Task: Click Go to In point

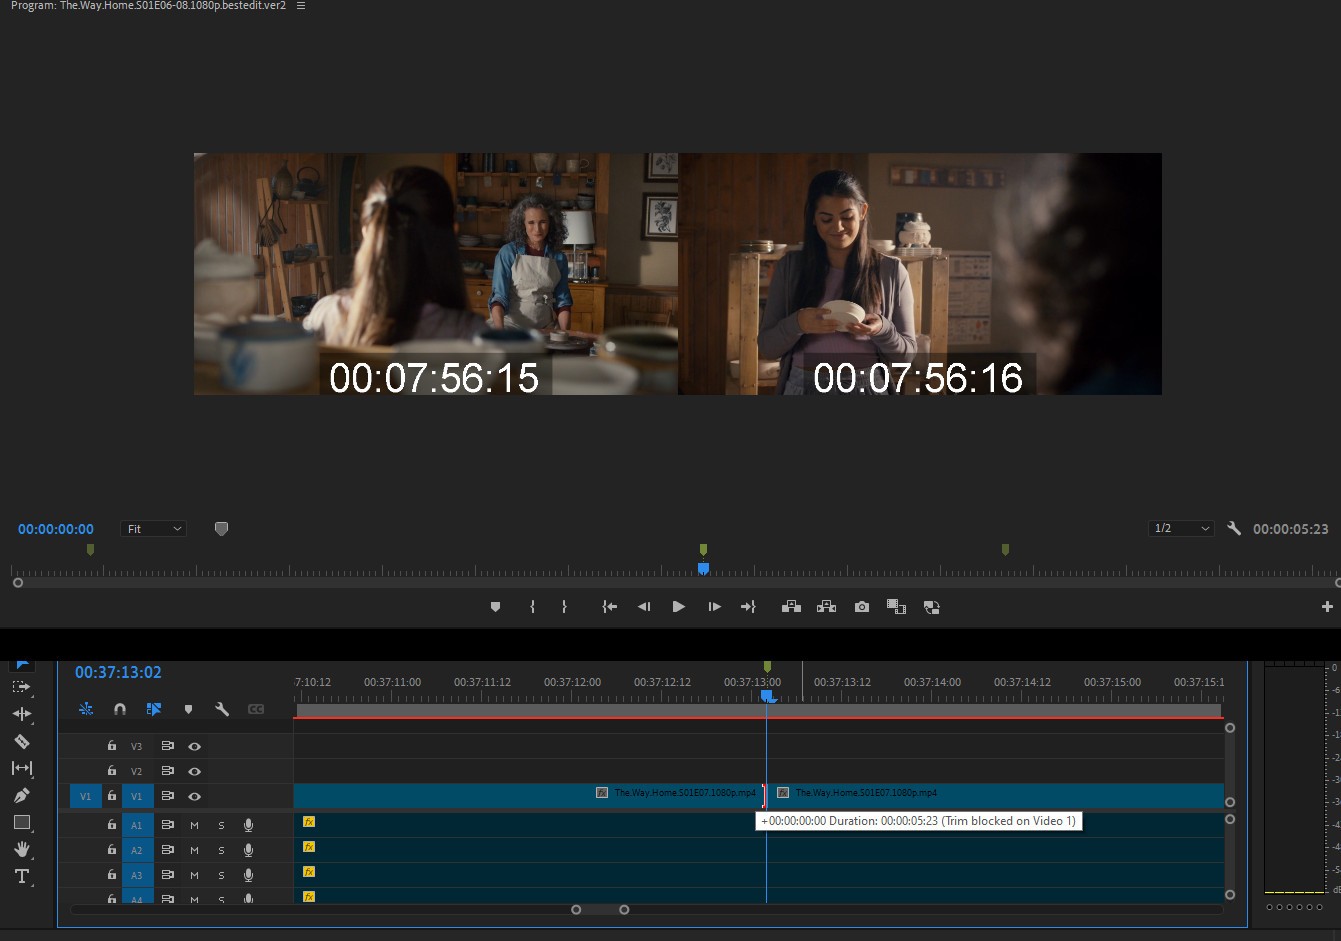Action: [609, 607]
